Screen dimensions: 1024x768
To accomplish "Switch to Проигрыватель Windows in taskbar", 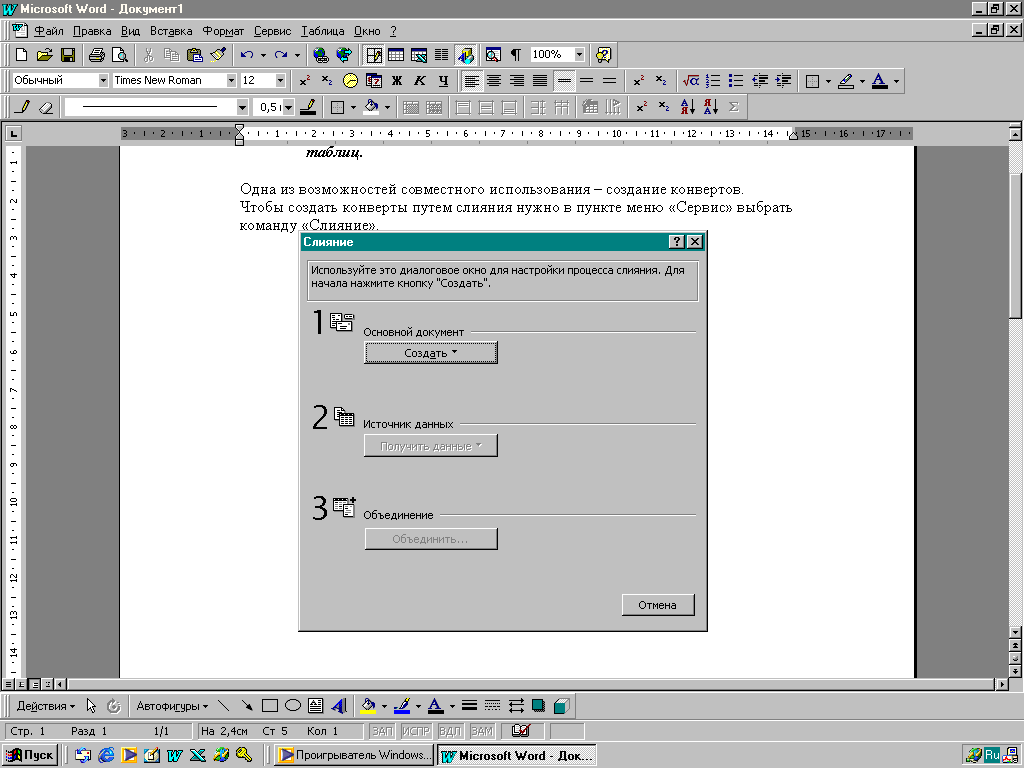I will [355, 755].
